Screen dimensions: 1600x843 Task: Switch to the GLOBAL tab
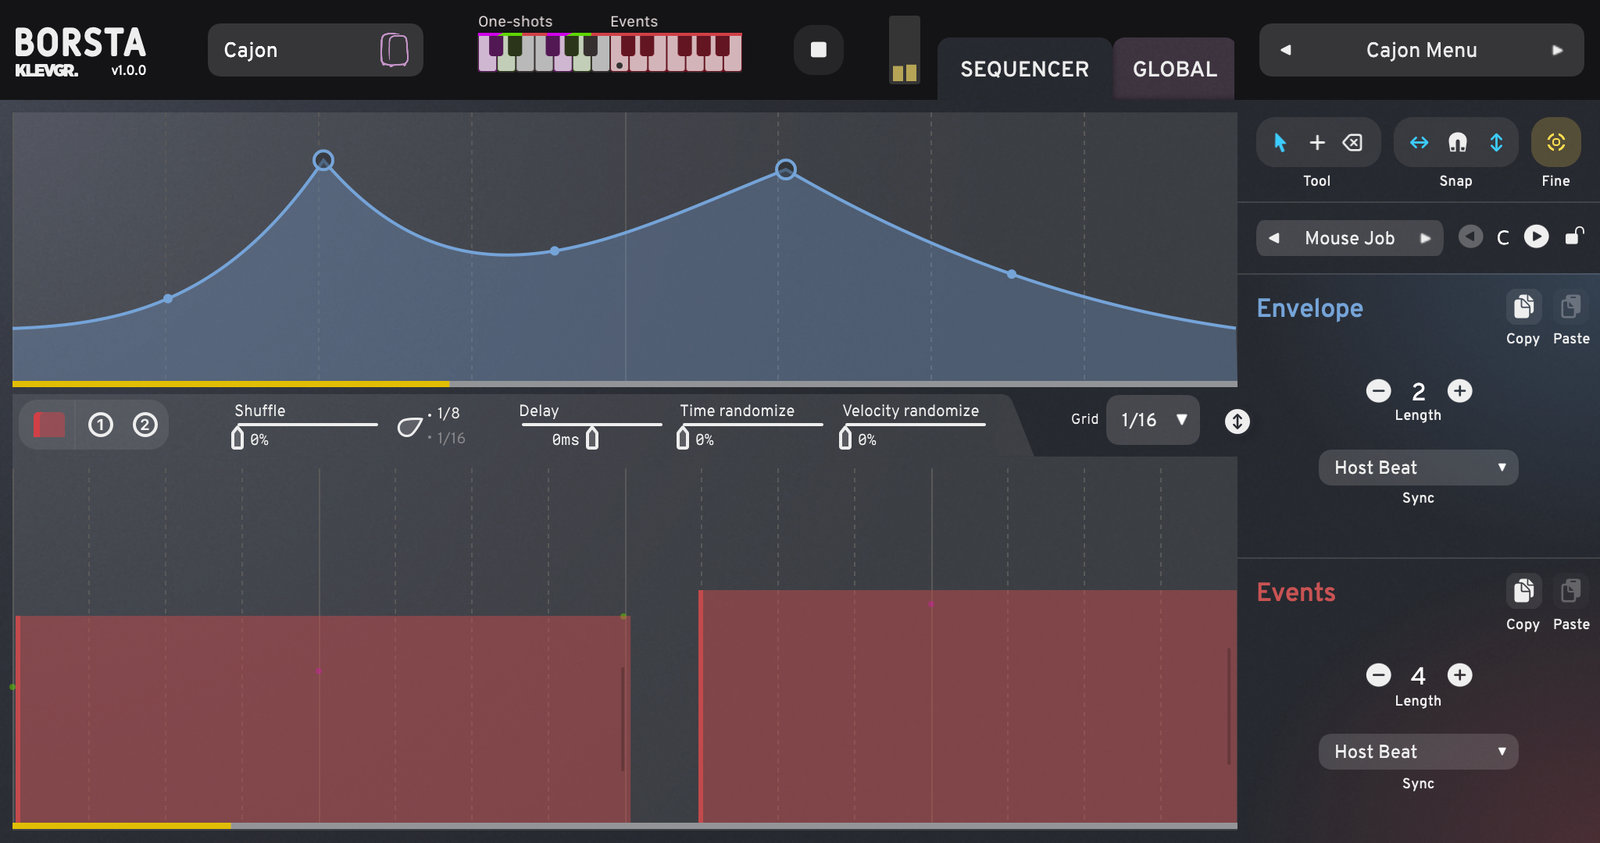[x=1174, y=69]
